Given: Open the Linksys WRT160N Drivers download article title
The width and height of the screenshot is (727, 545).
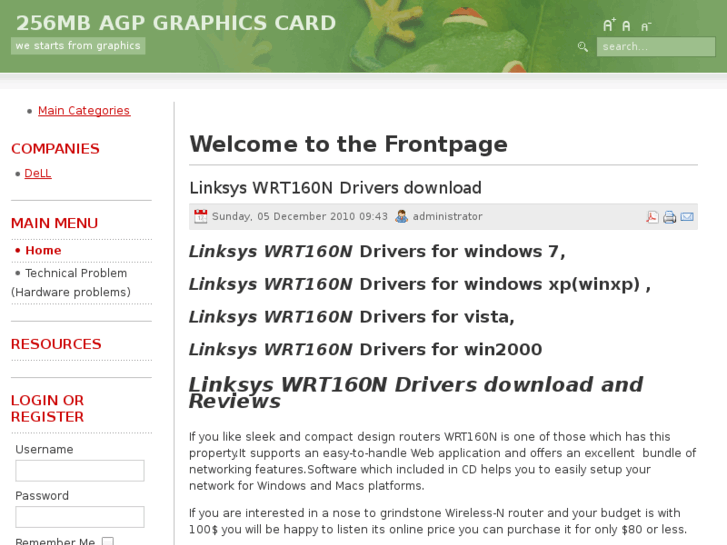Looking at the screenshot, I should click(x=336, y=188).
